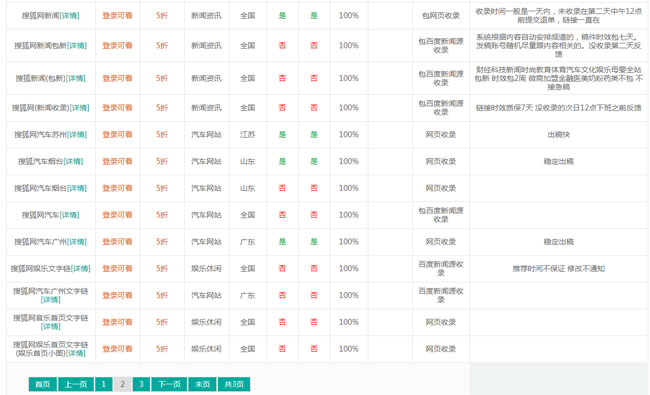Open 详情 link for 搜狐网(新闻收录)
This screenshot has height=395, width=650.
79,108
